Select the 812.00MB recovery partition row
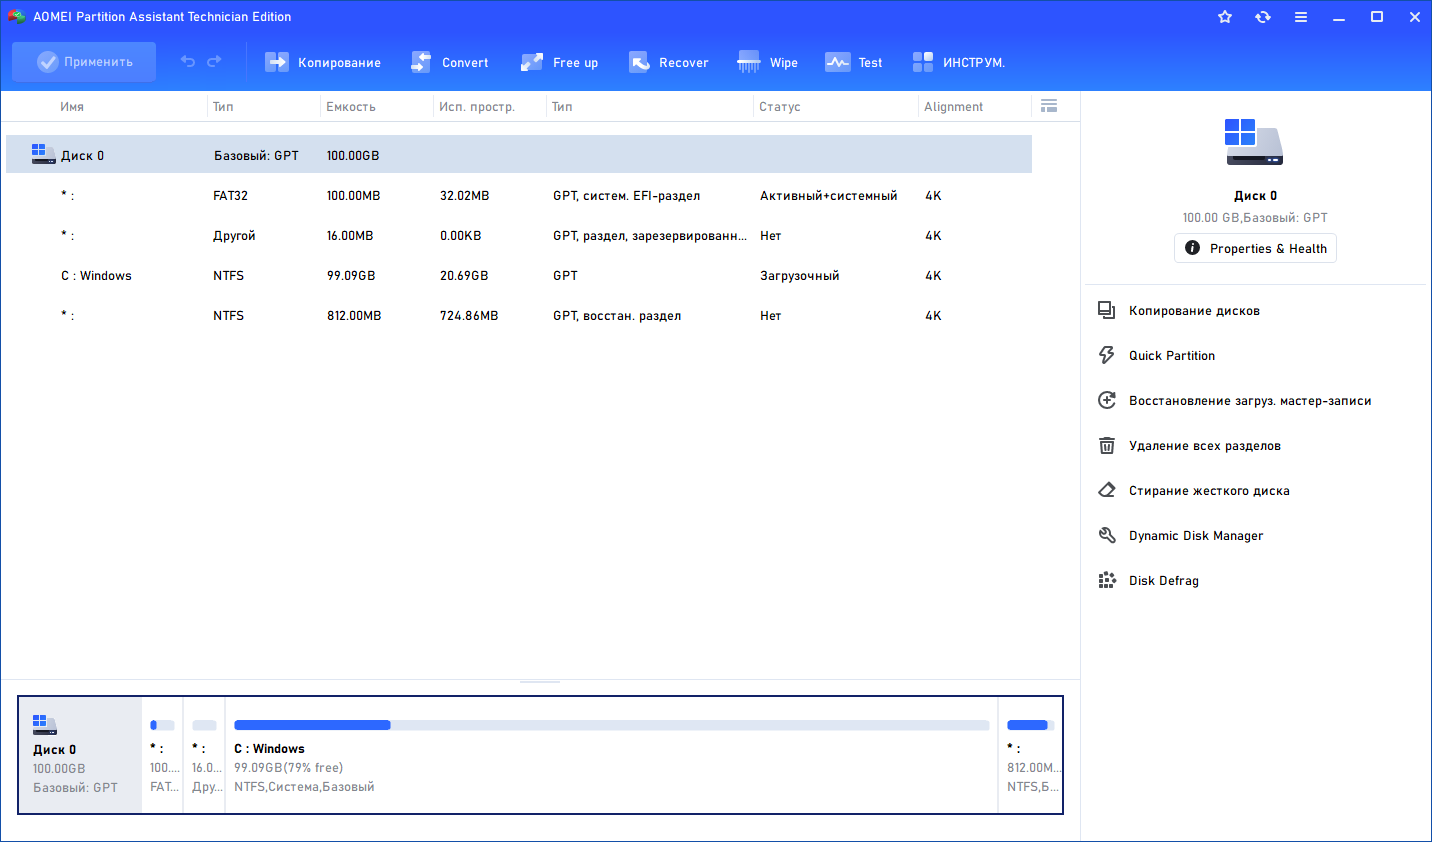 coord(519,316)
